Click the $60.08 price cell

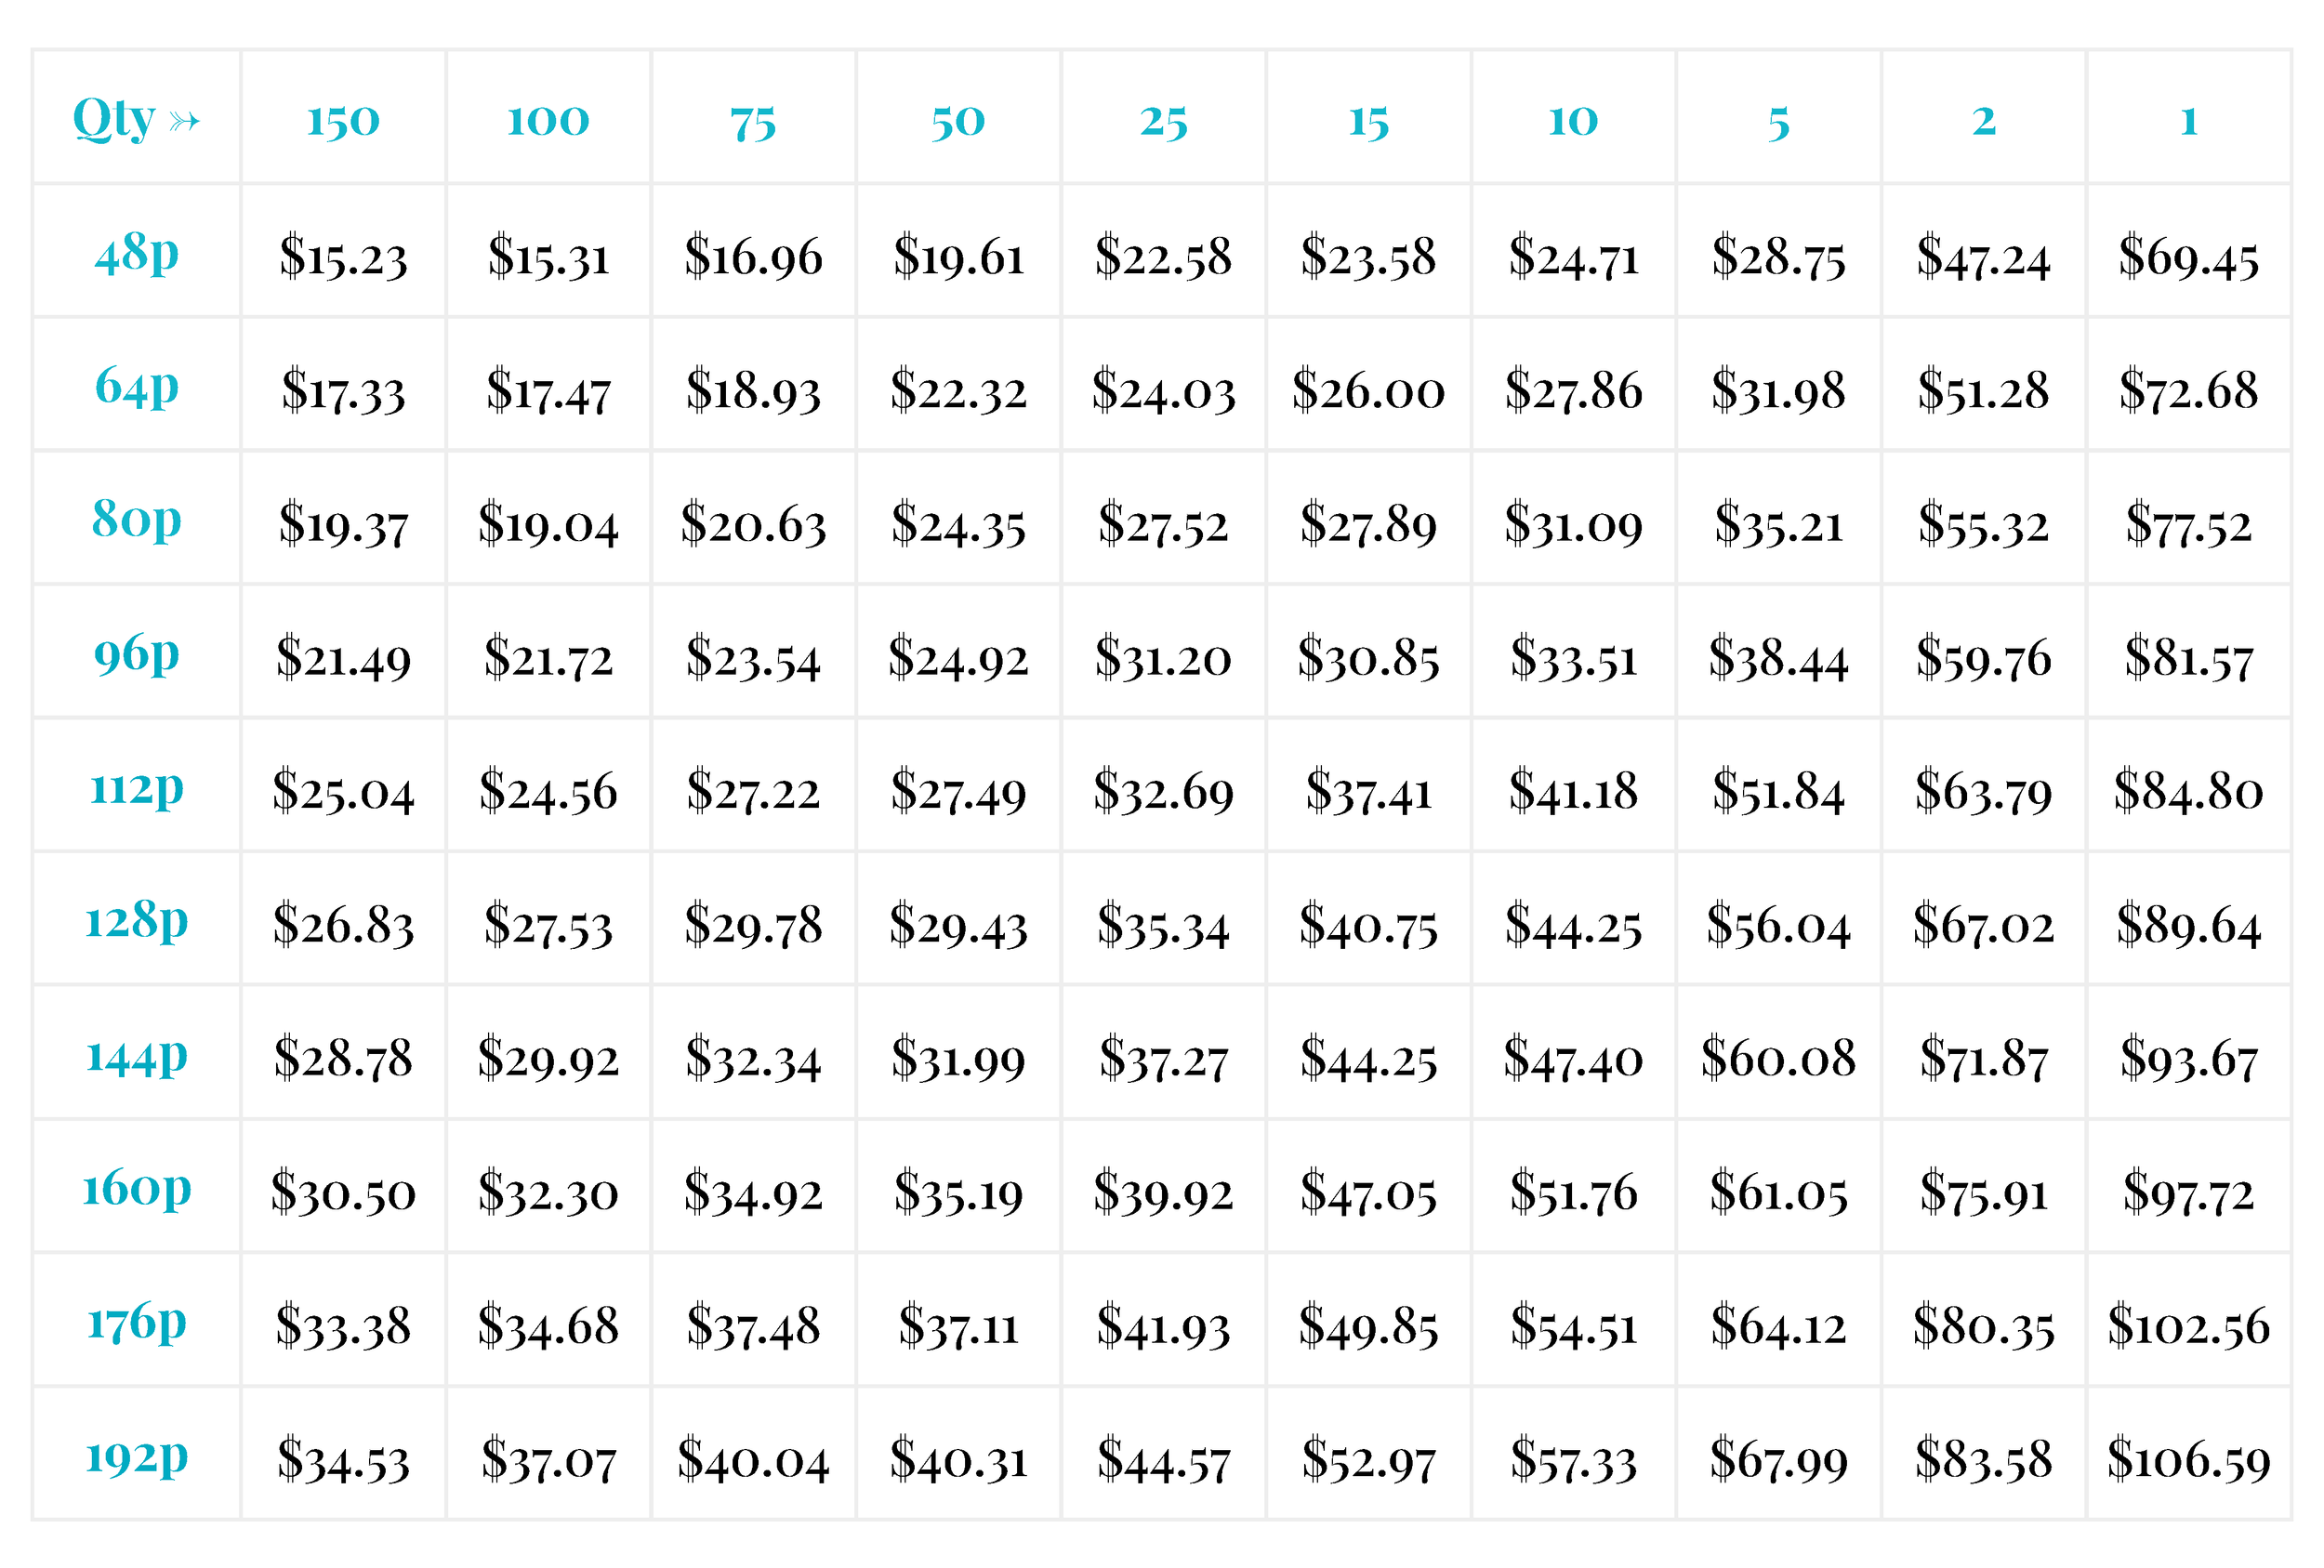click(1778, 1053)
